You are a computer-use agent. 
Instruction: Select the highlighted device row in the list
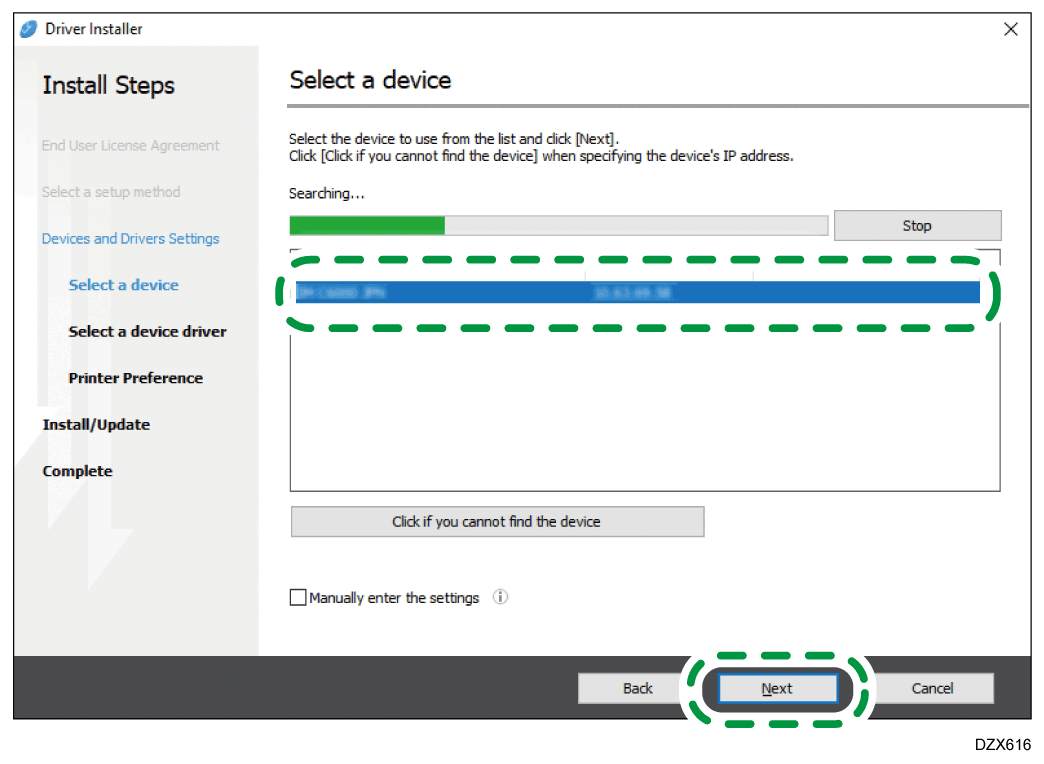tap(636, 292)
